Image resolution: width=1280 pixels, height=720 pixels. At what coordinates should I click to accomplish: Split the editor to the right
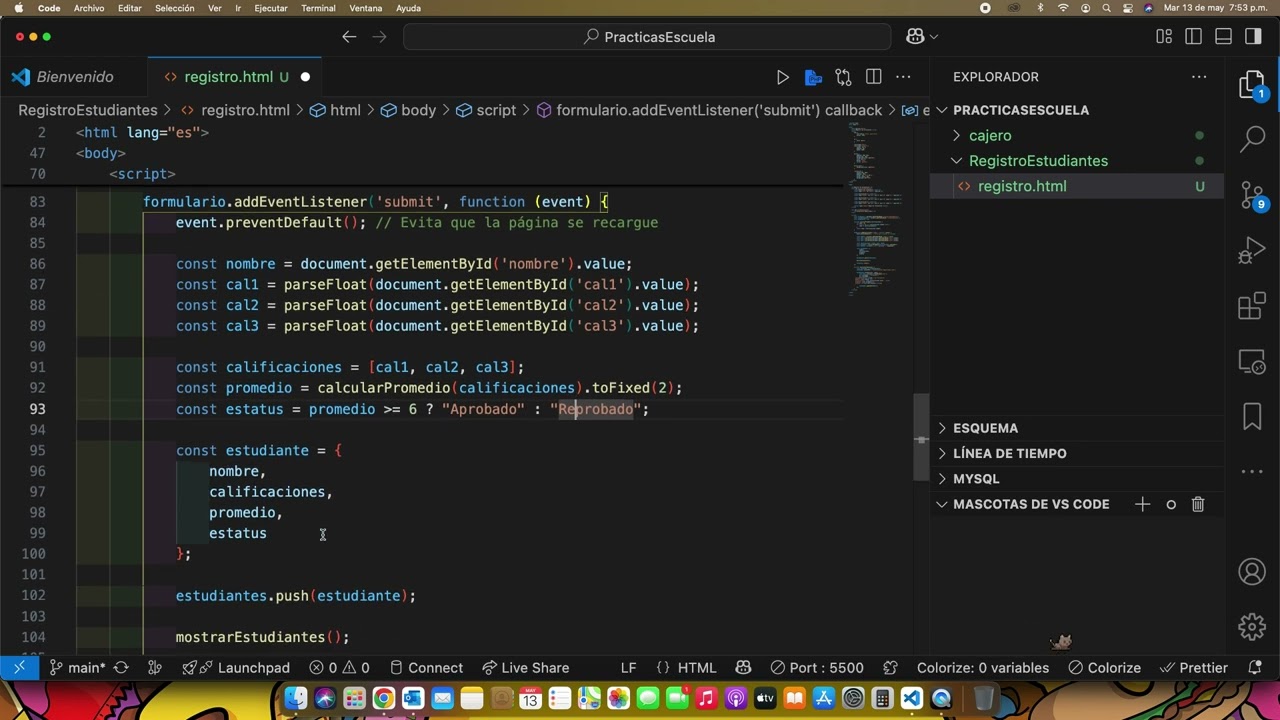[873, 77]
